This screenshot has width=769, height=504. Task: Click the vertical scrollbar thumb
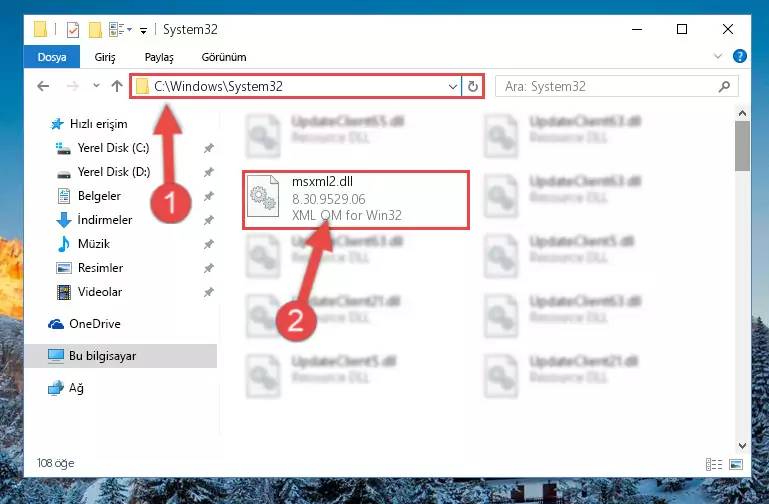(743, 146)
